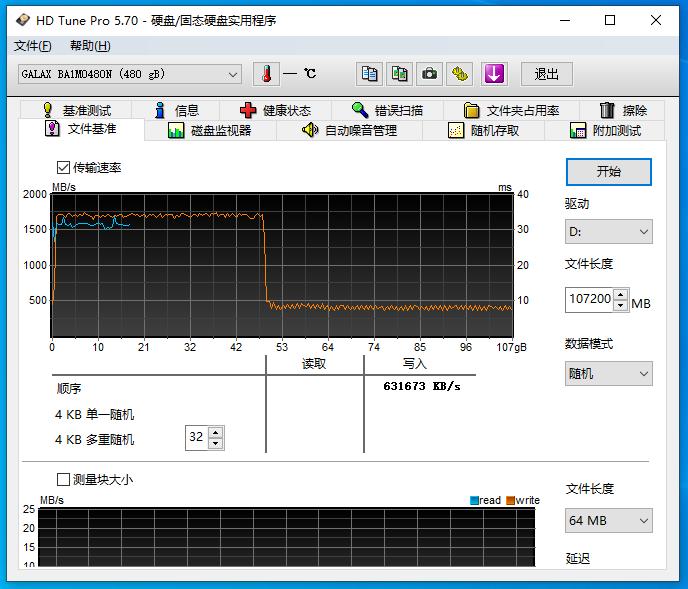
Task: Maximize the HD Tune Pro window
Action: click(610, 20)
